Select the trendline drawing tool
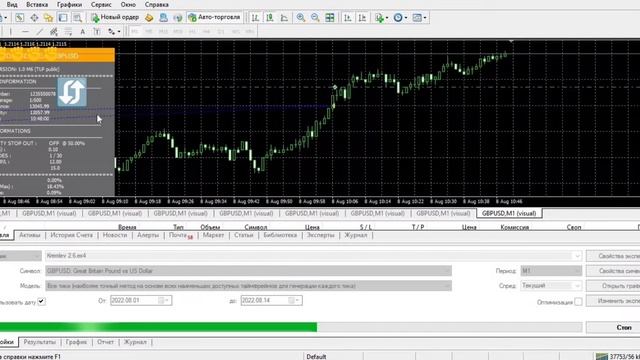 (x=39, y=31)
